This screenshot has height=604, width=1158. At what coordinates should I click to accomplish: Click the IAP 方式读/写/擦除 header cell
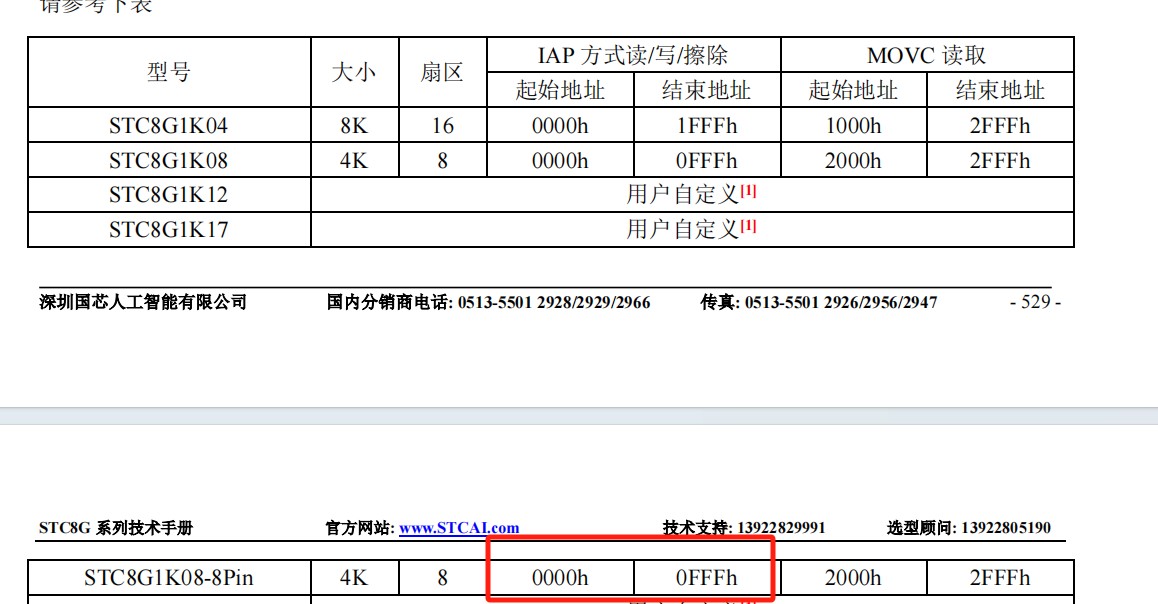click(633, 55)
